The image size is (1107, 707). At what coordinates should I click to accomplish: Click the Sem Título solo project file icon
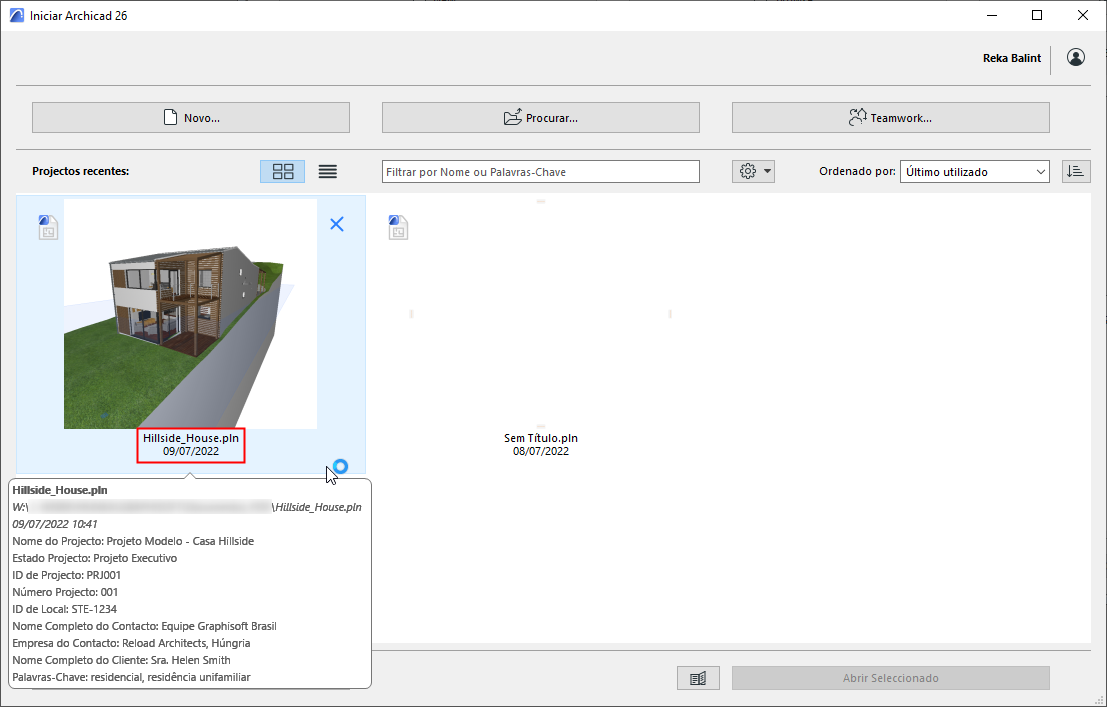pyautogui.click(x=398, y=227)
